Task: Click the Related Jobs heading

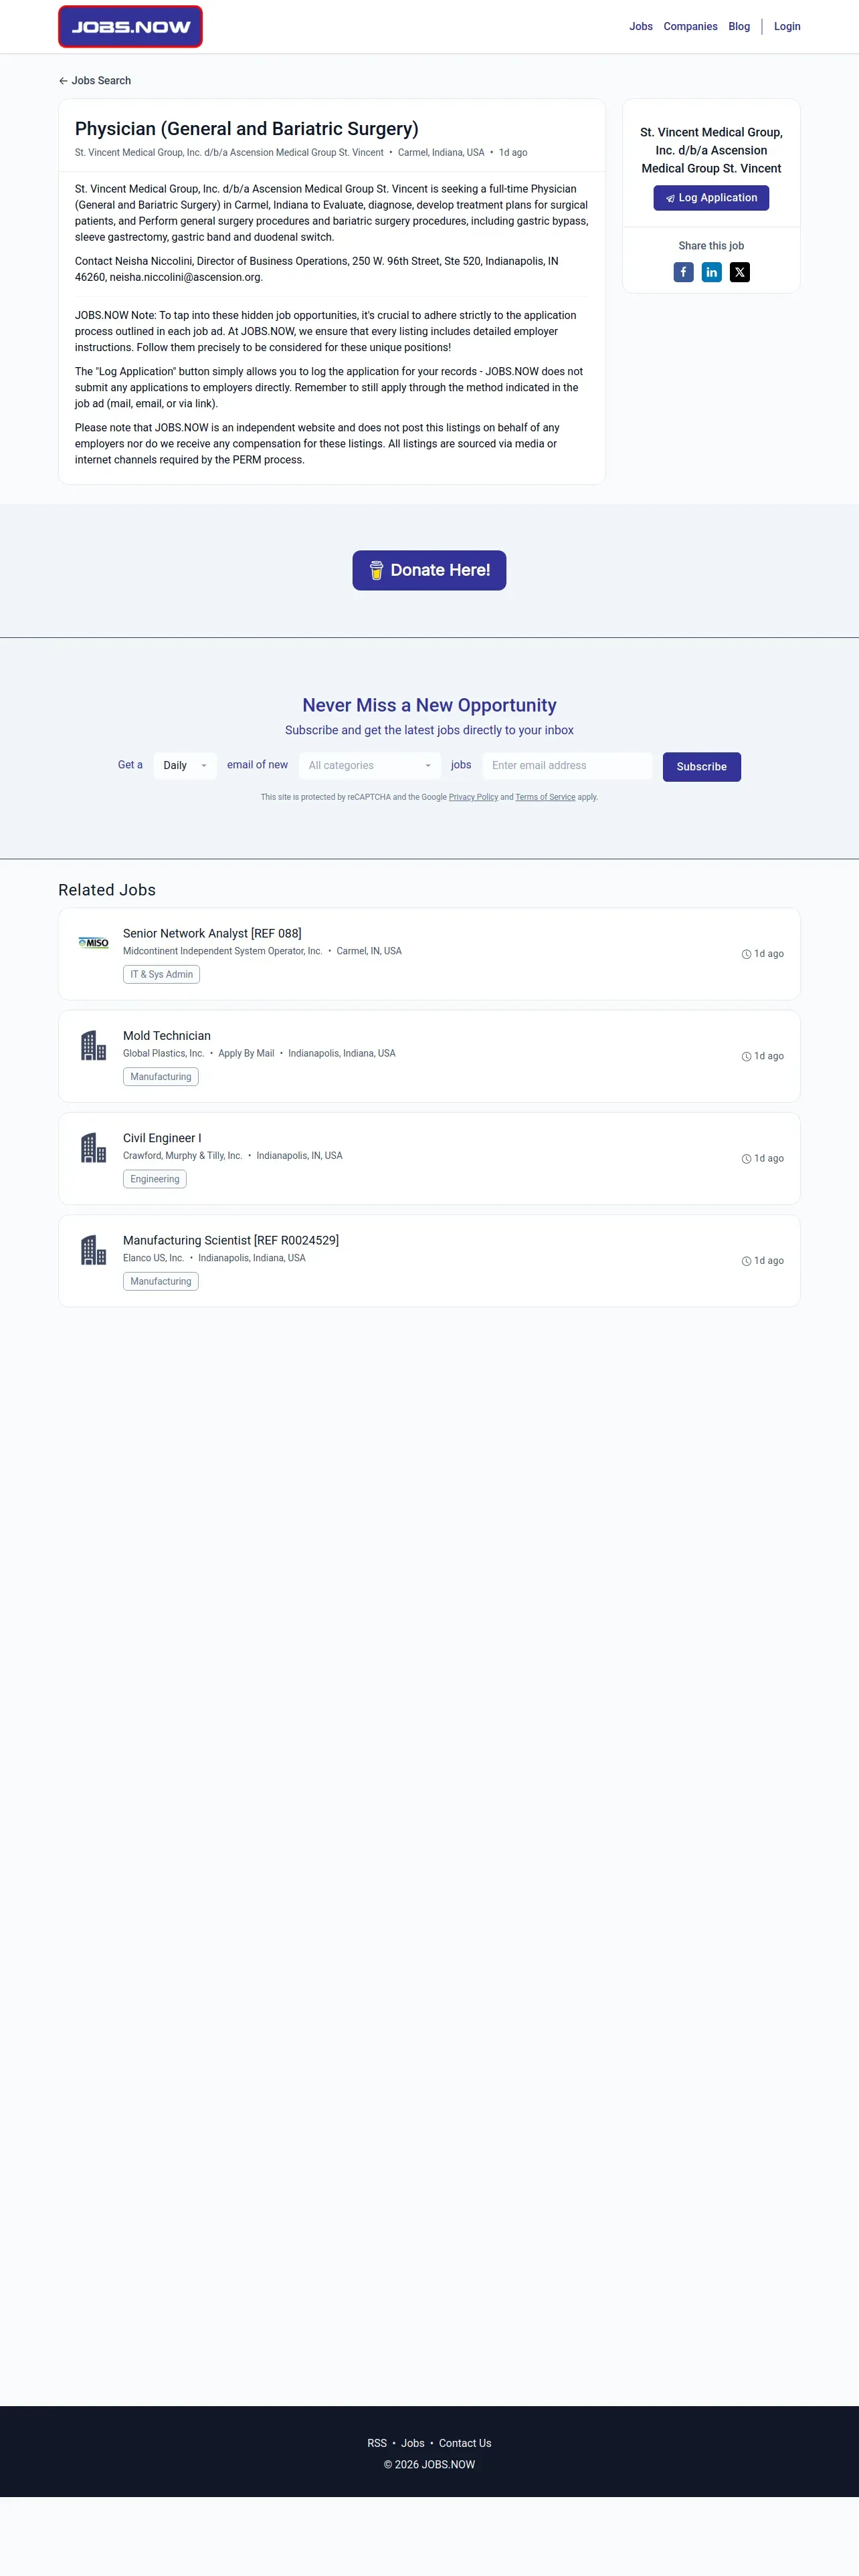Action: [x=107, y=890]
